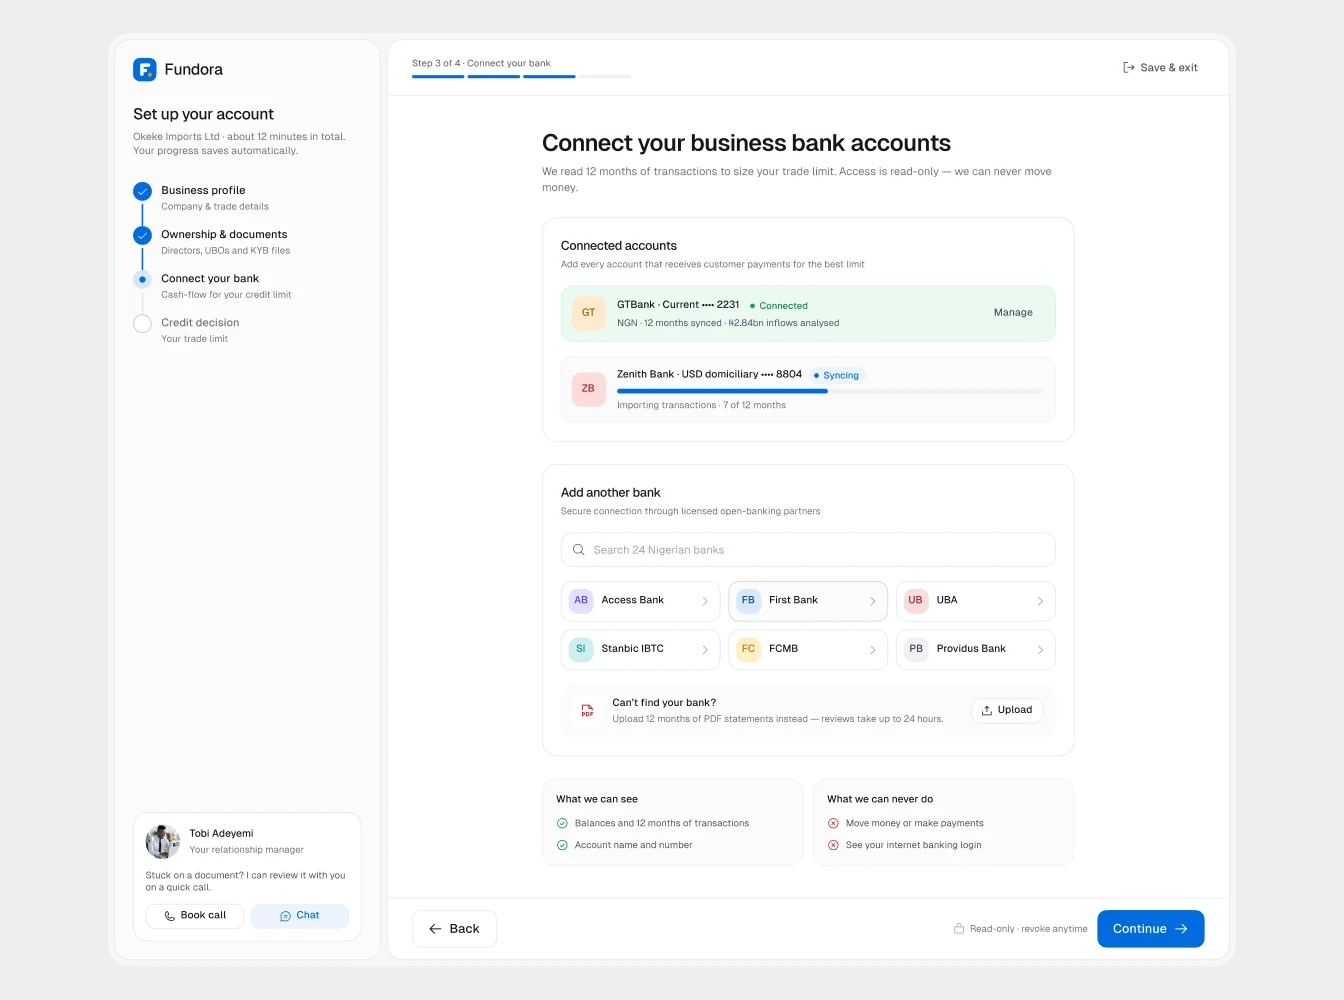This screenshot has width=1344, height=1000.
Task: Manage the GTBank connected account
Action: (1013, 313)
